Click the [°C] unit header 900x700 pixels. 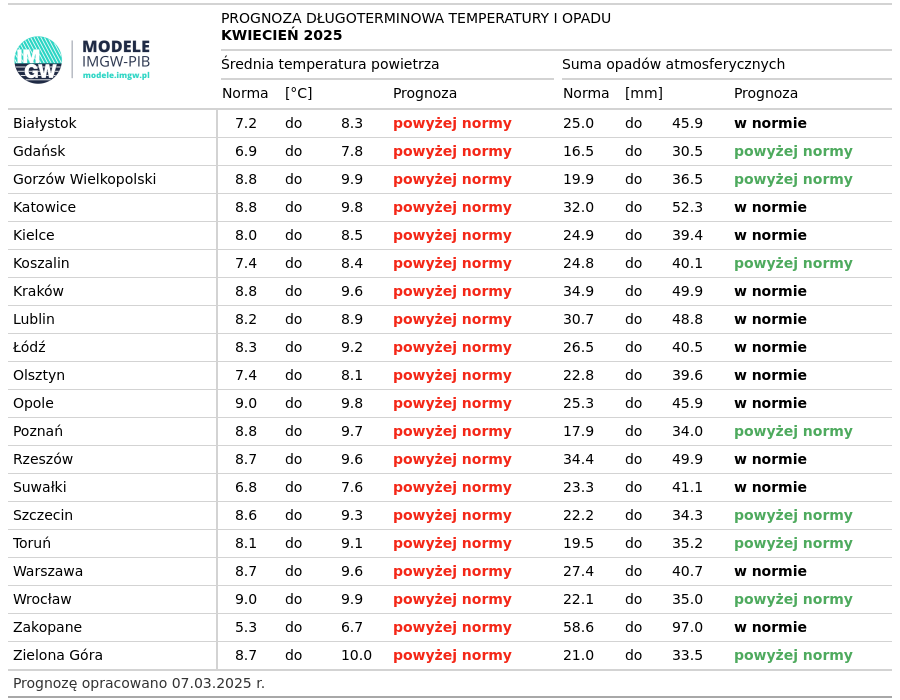click(298, 94)
